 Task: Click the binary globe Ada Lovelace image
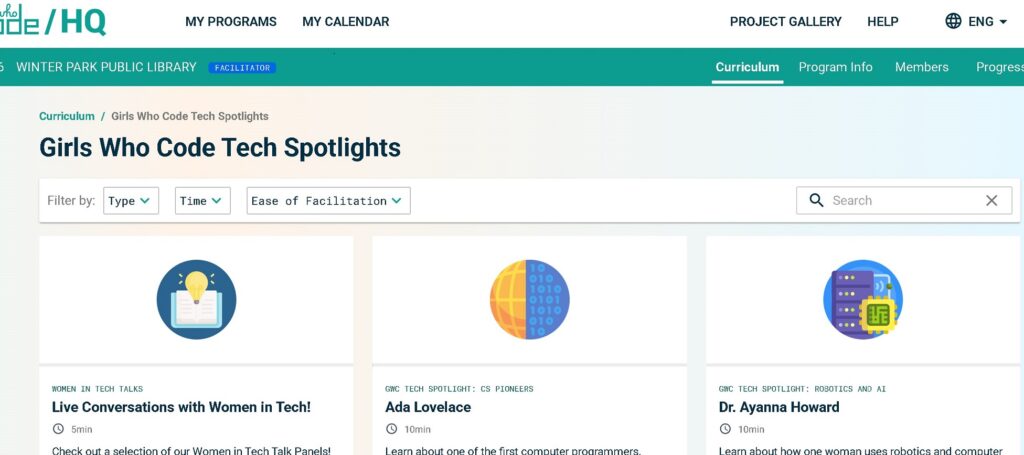[x=529, y=299]
